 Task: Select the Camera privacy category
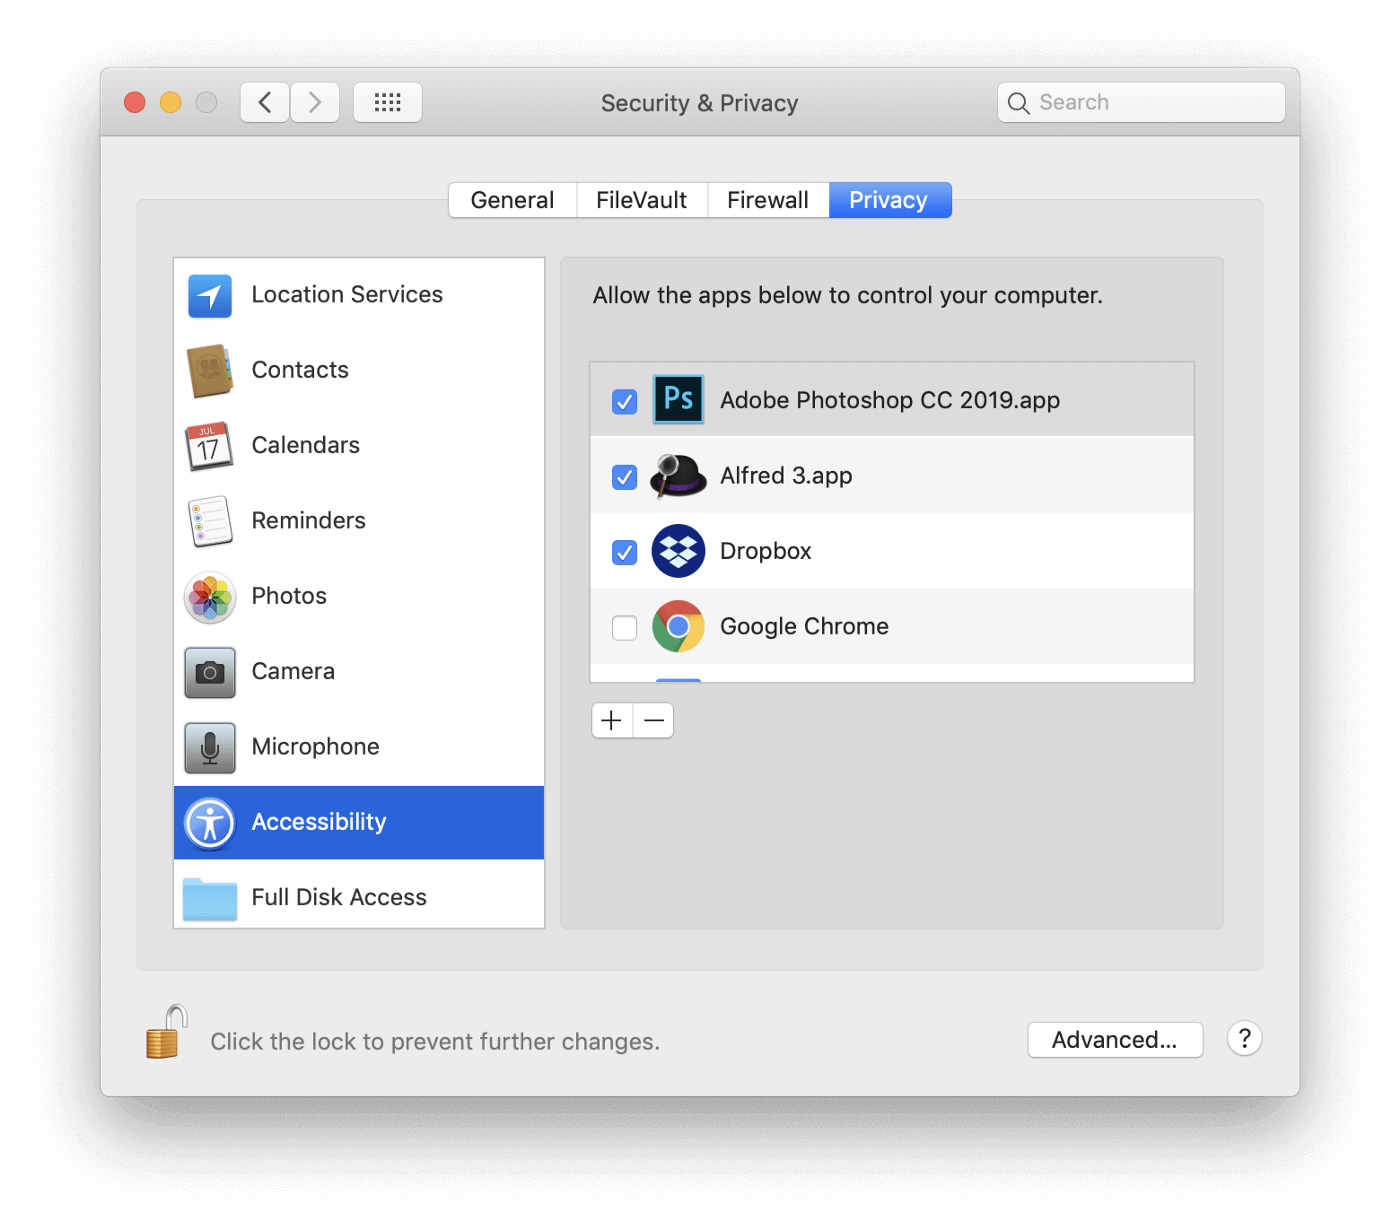[293, 671]
